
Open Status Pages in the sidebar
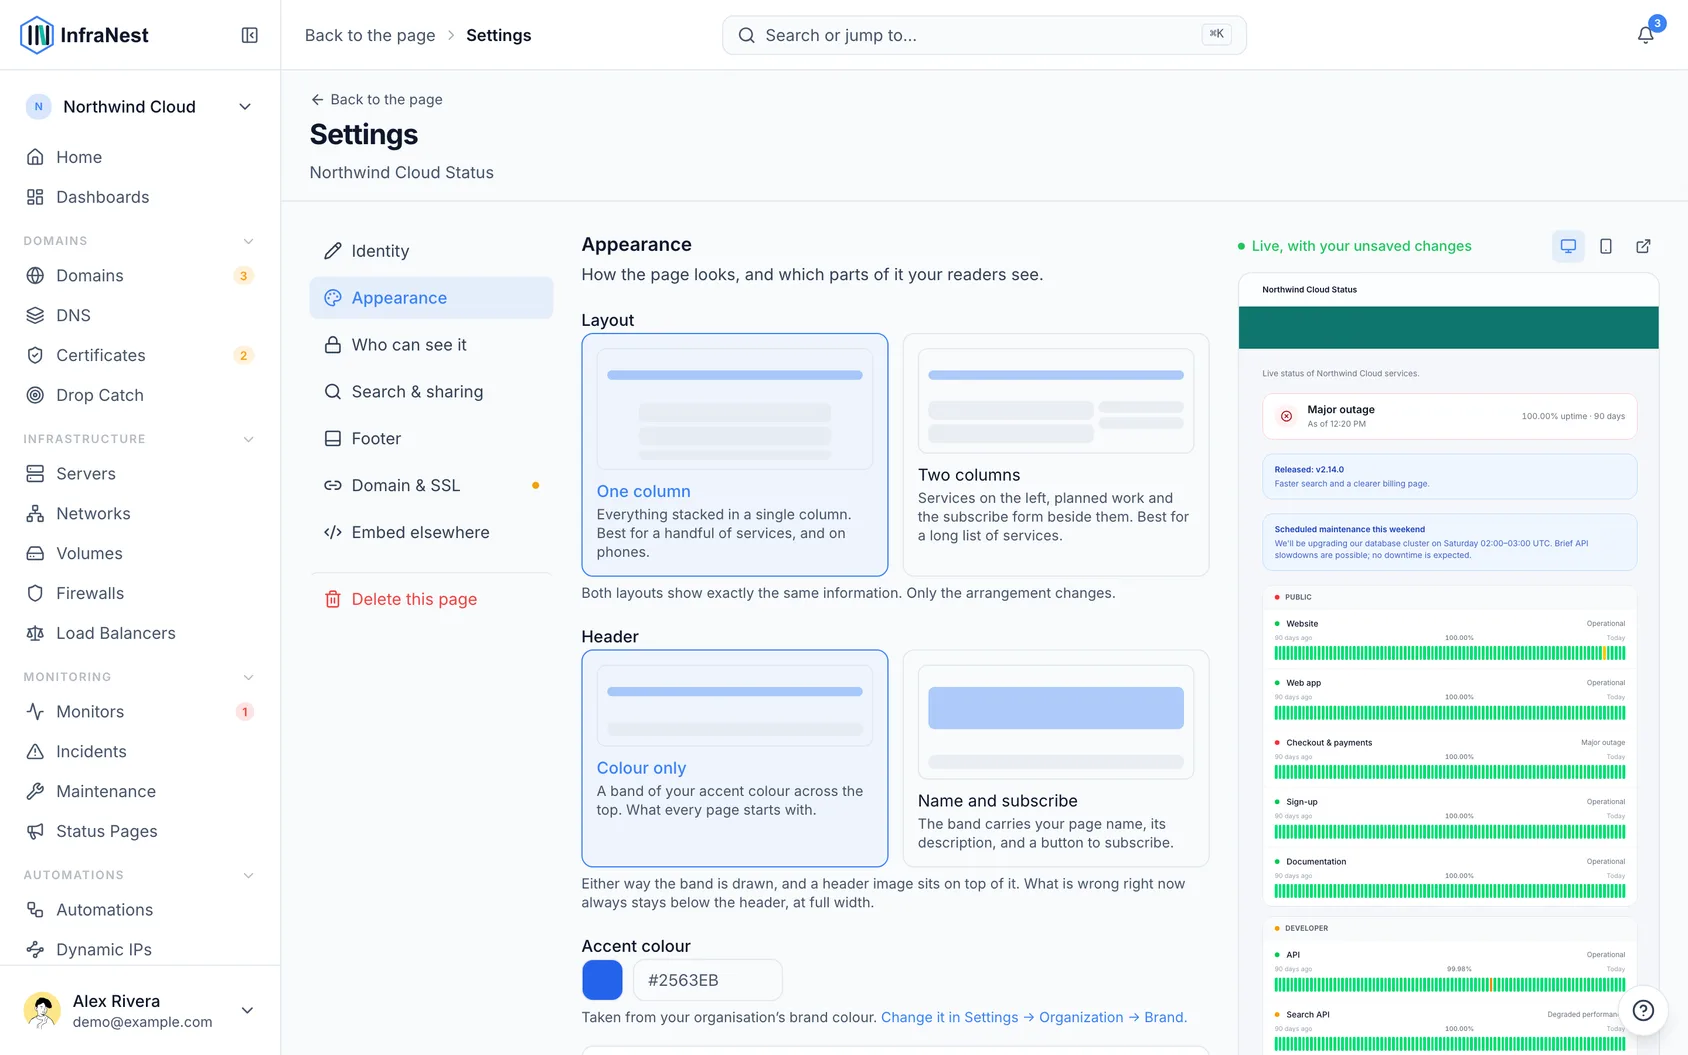pyautogui.click(x=140, y=831)
